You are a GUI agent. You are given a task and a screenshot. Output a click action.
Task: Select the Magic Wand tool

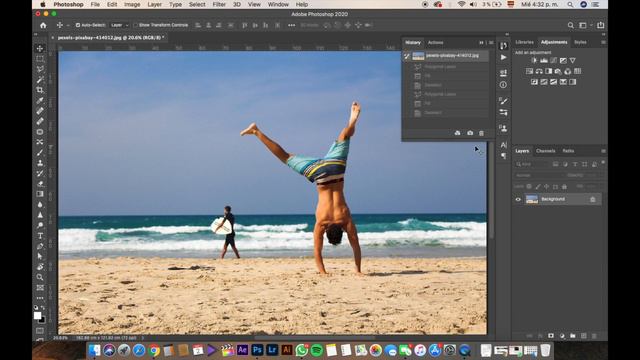40,80
